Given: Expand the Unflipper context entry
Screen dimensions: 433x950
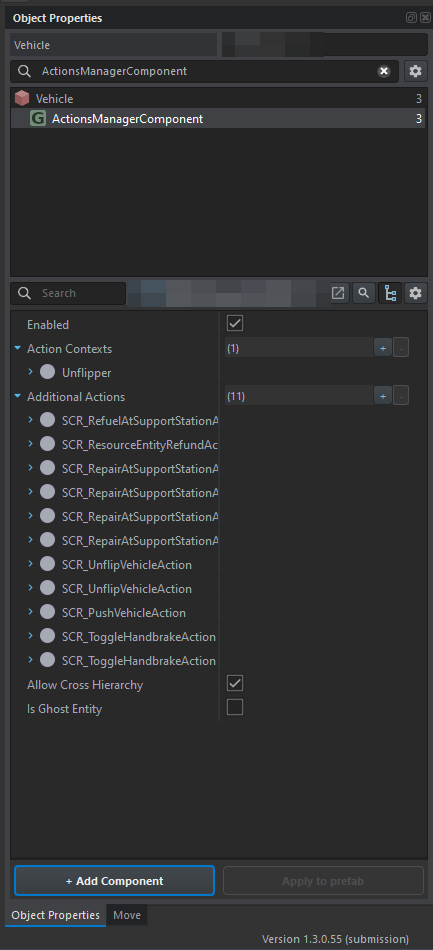Looking at the screenshot, I should pyautogui.click(x=30, y=372).
